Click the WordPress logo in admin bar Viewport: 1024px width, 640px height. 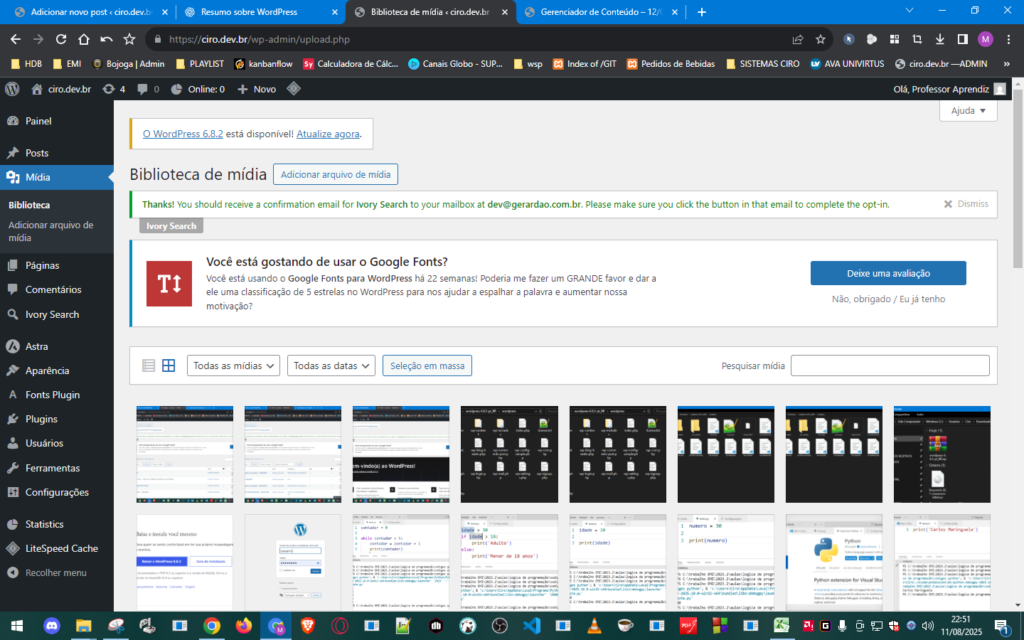tap(12, 89)
